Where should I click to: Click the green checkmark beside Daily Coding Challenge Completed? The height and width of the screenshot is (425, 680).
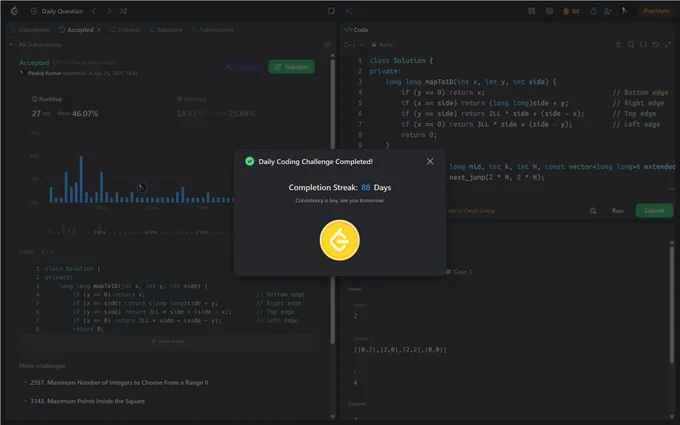click(x=249, y=161)
